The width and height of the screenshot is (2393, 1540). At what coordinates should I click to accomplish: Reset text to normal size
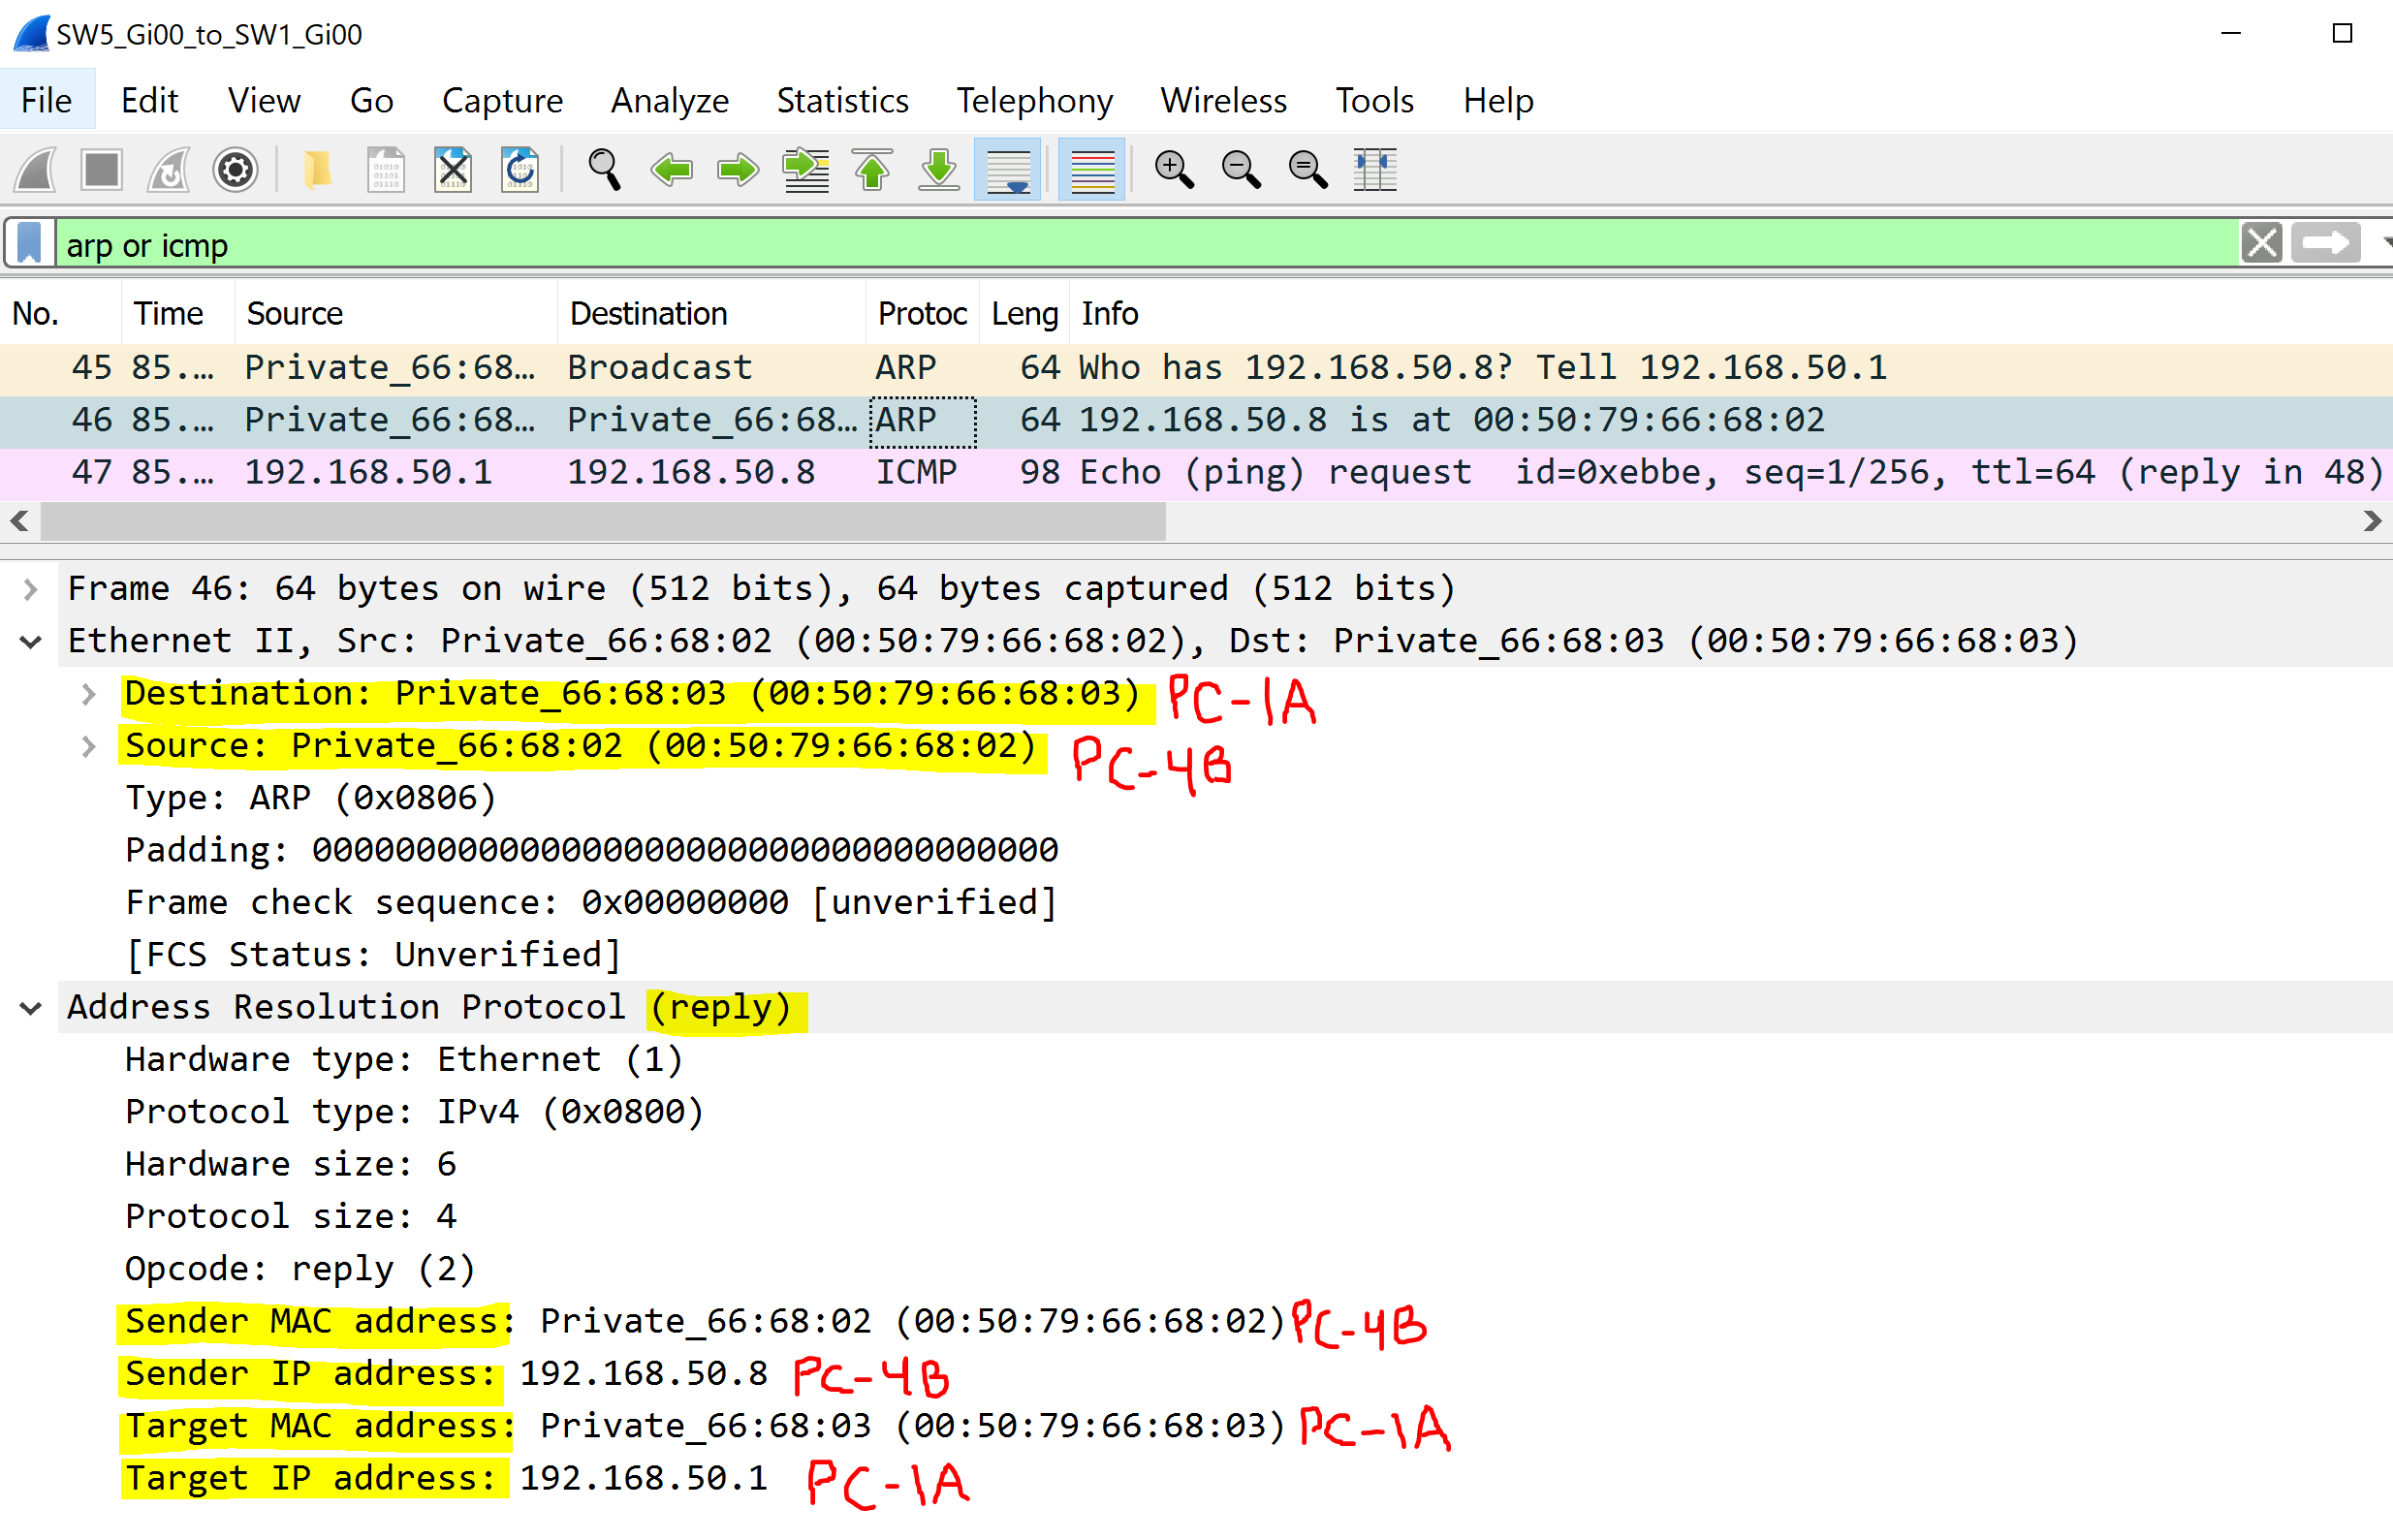coord(1308,170)
